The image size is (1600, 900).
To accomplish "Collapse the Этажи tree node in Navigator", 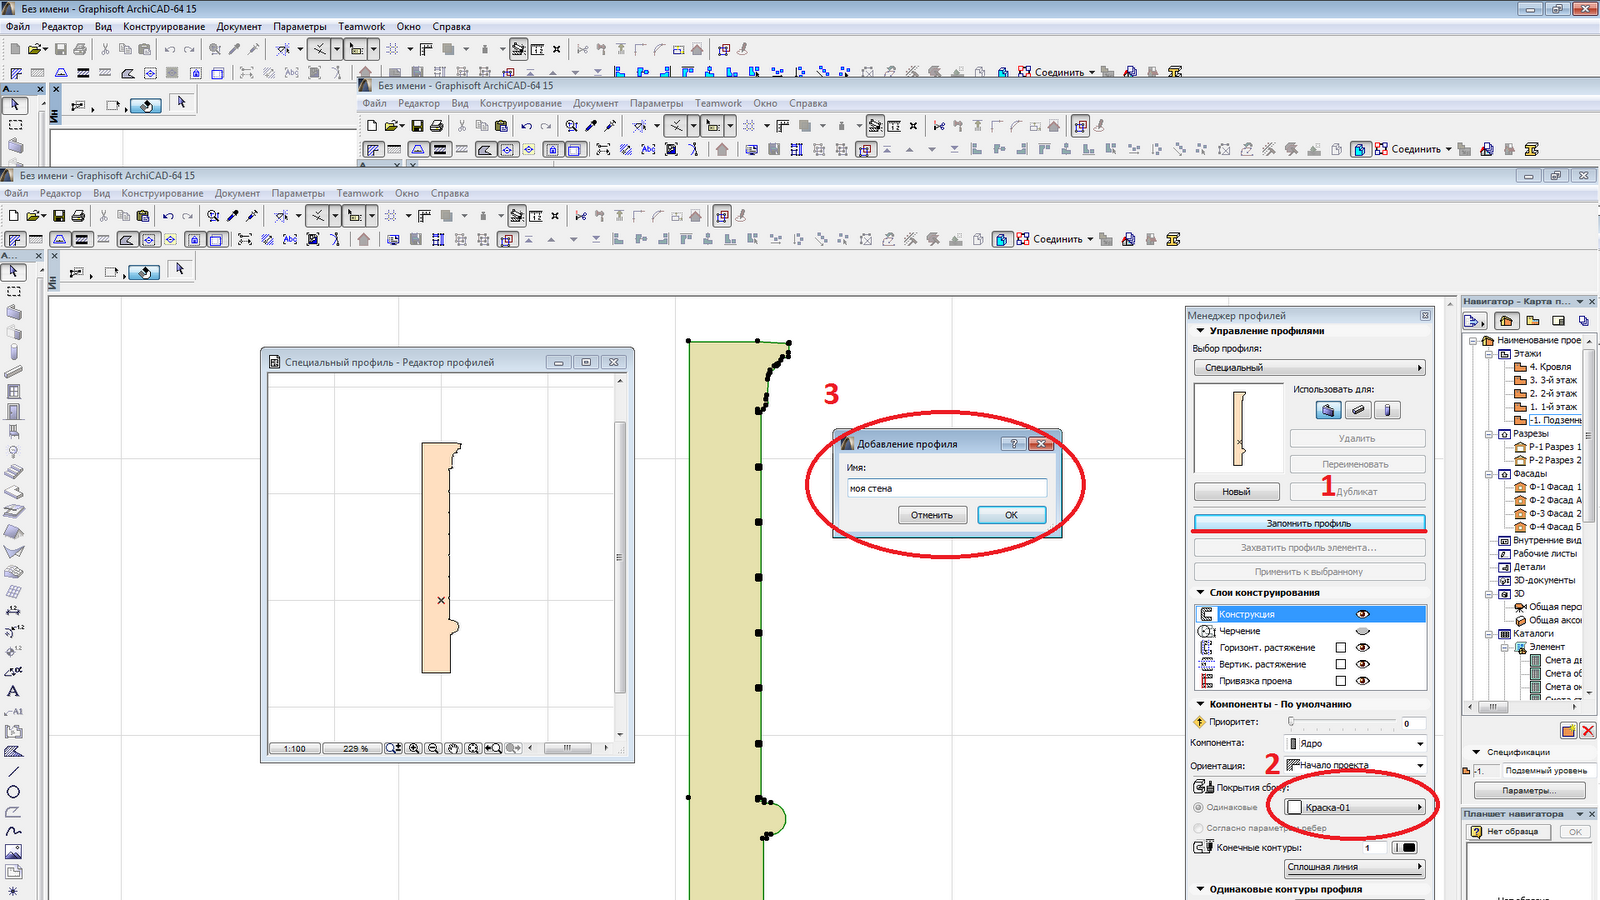I will (x=1488, y=354).
